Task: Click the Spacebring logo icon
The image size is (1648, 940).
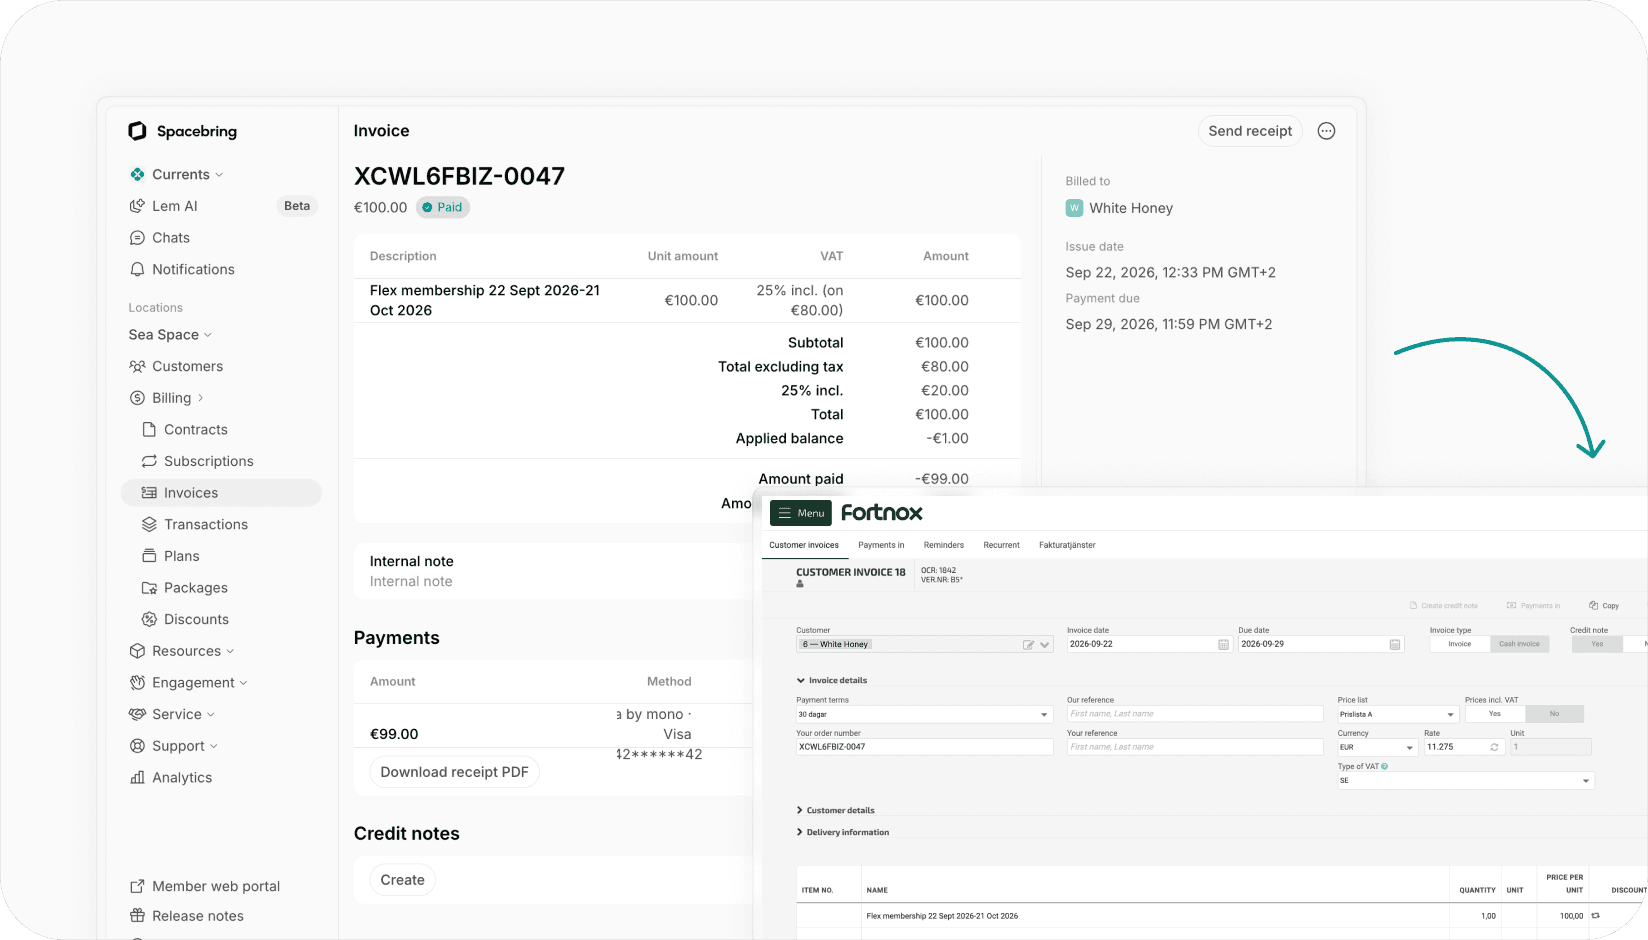Action: (x=137, y=131)
